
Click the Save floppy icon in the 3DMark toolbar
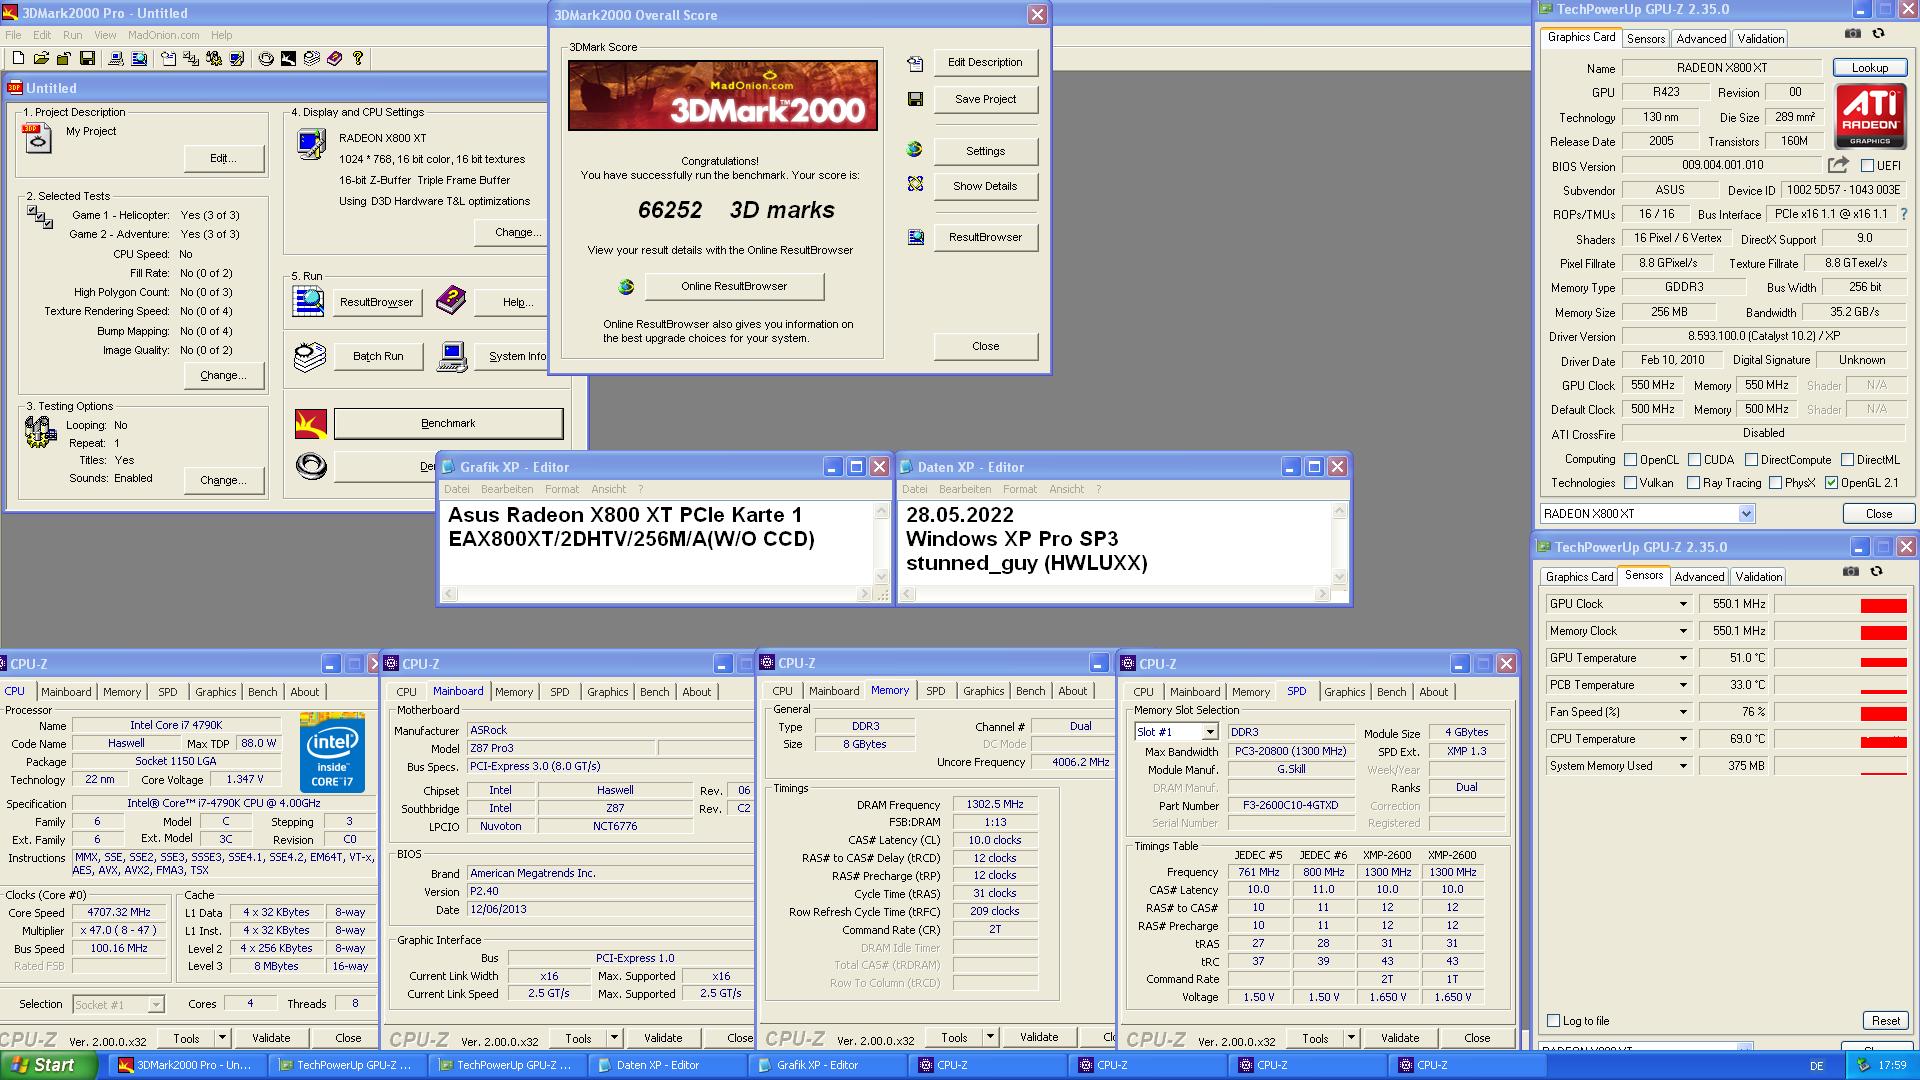click(x=87, y=59)
